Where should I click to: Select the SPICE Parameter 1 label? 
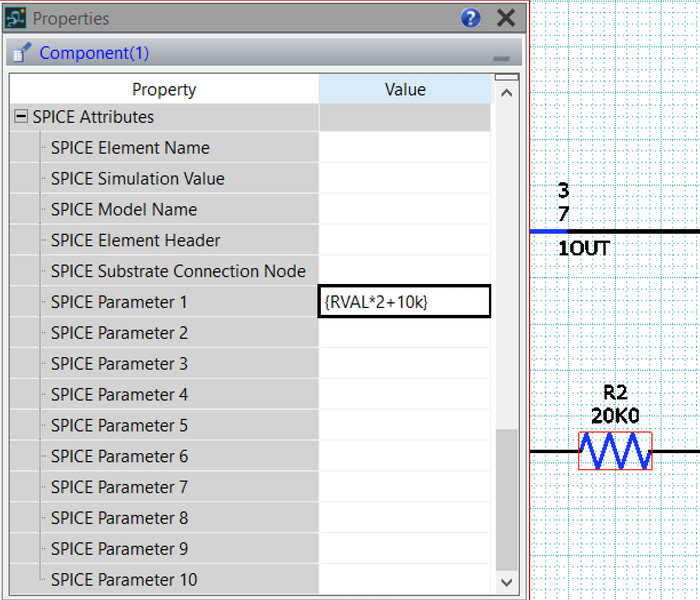click(119, 302)
